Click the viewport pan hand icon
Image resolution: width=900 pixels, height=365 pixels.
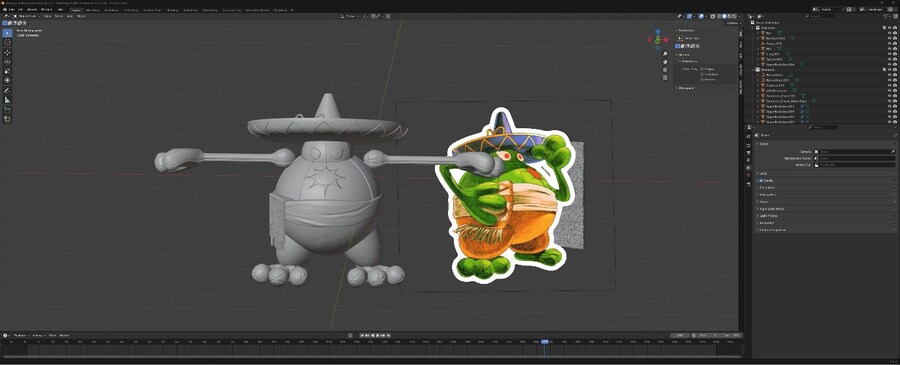[x=665, y=61]
